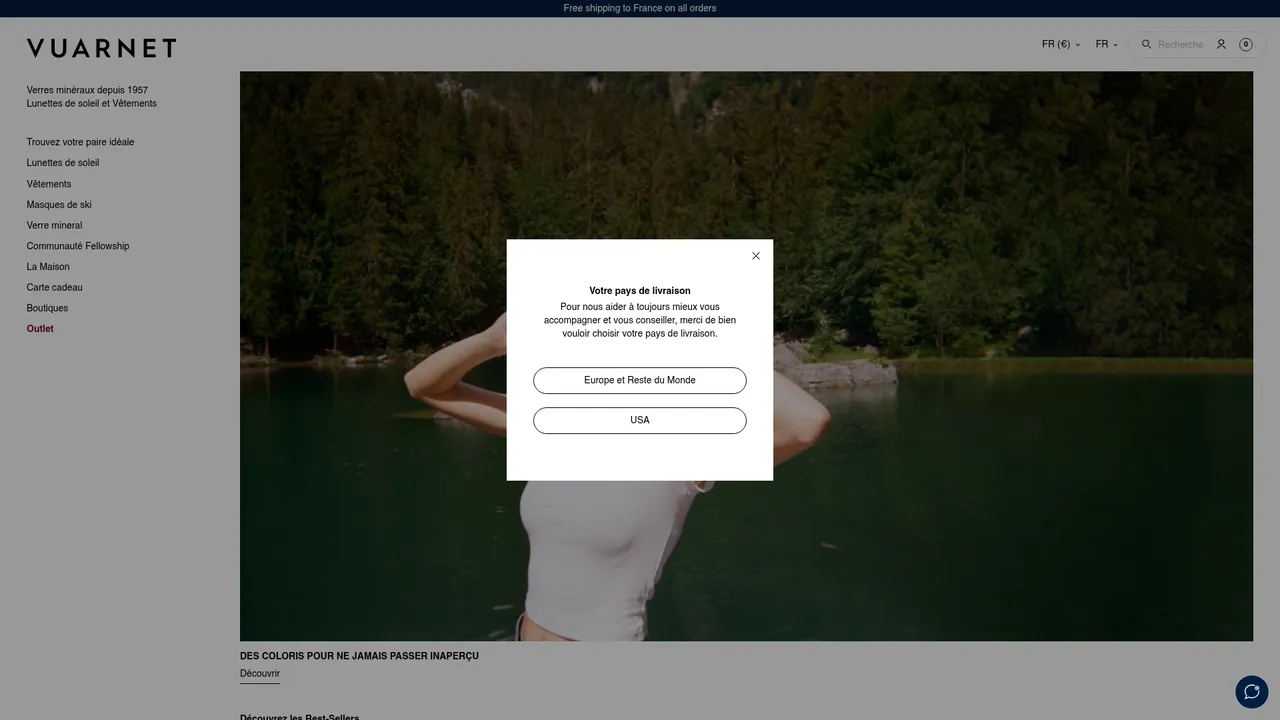Click the Découvrir link
The image size is (1280, 720).
point(260,674)
